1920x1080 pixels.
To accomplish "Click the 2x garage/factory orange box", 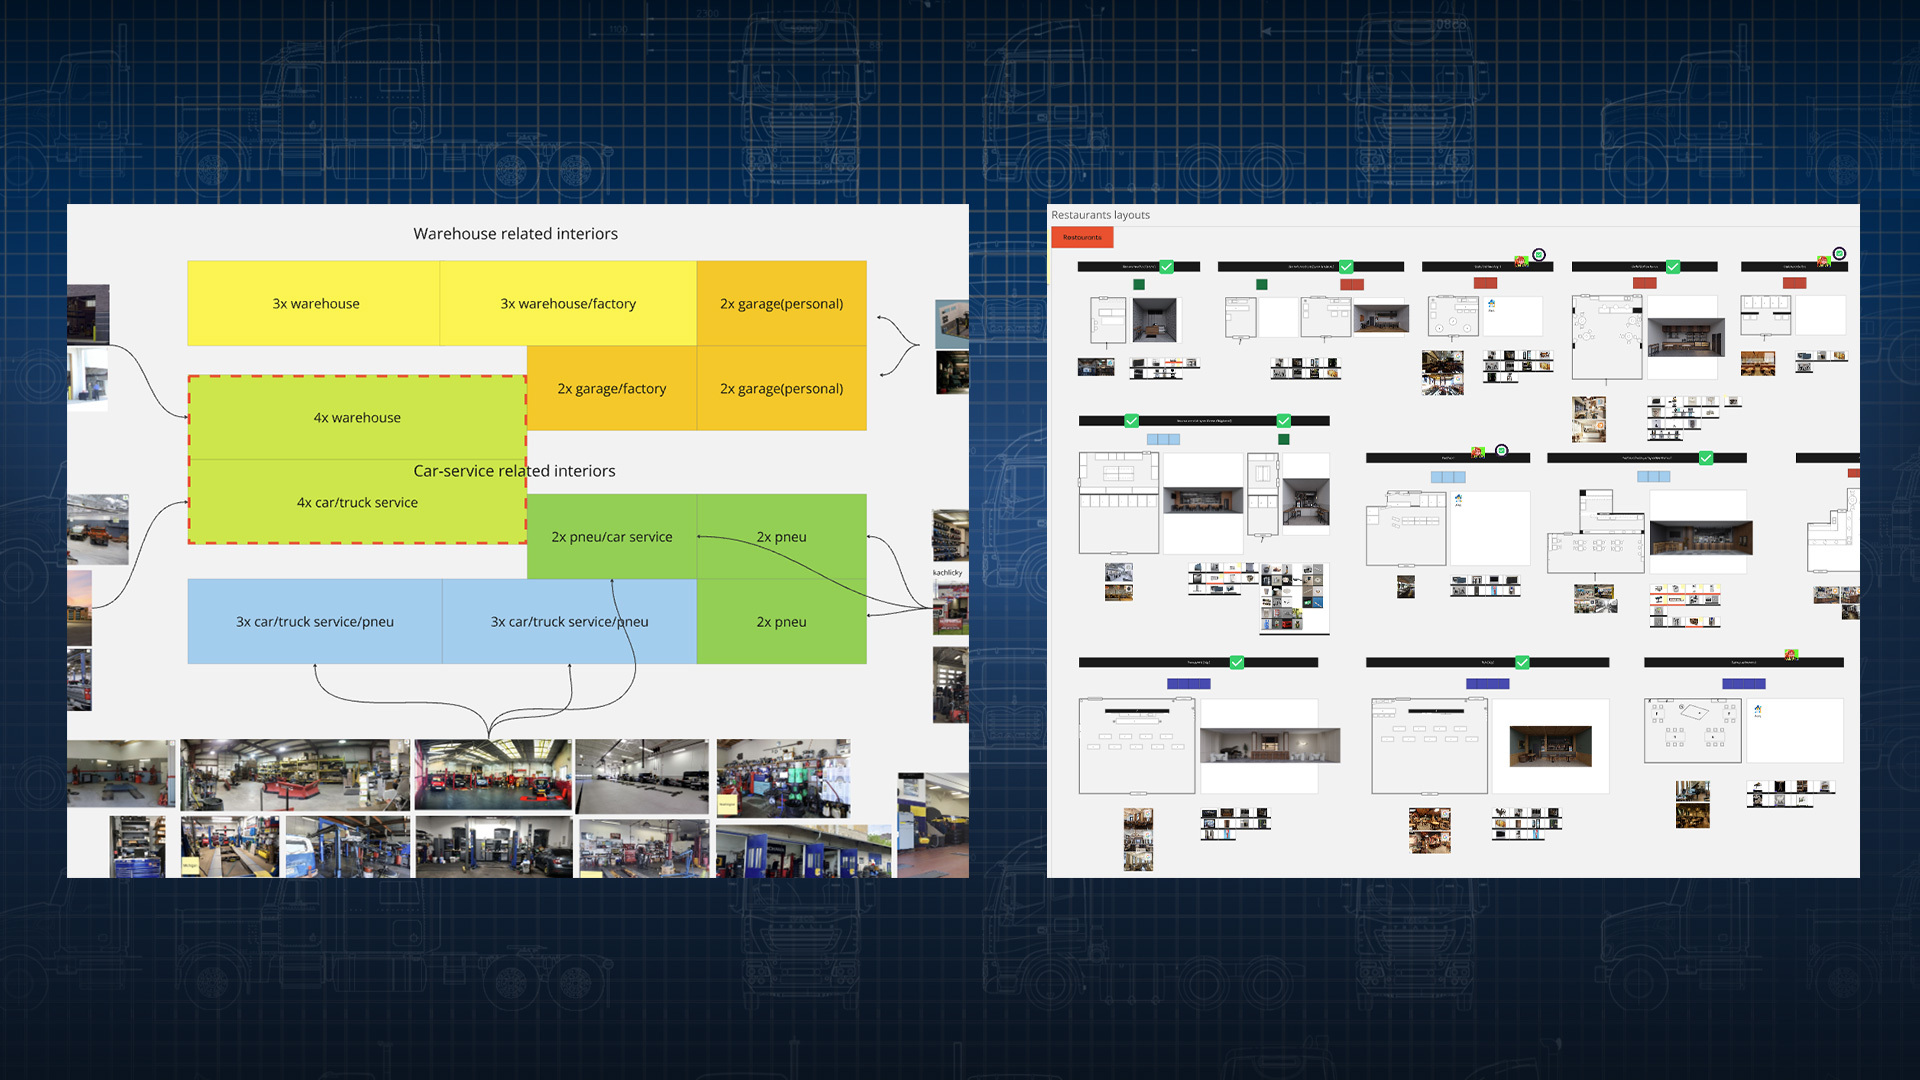I will point(611,389).
